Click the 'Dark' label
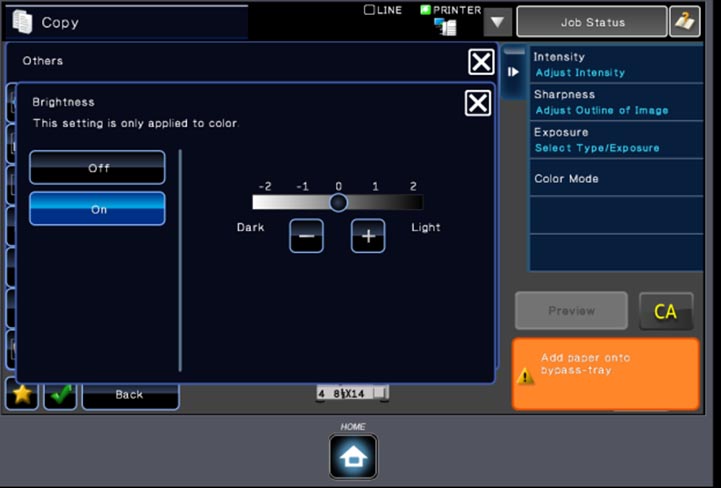This screenshot has height=488, width=721. (x=250, y=227)
